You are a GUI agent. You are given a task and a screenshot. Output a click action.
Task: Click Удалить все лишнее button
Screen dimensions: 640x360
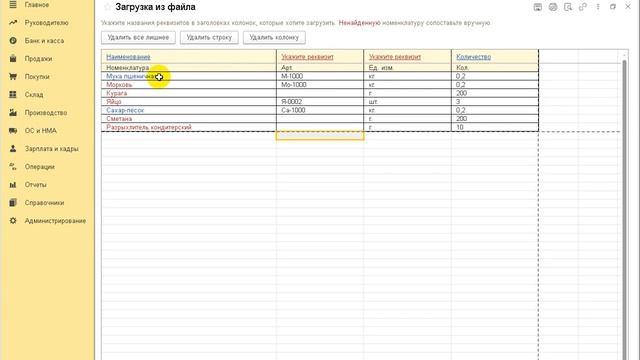[x=138, y=37]
